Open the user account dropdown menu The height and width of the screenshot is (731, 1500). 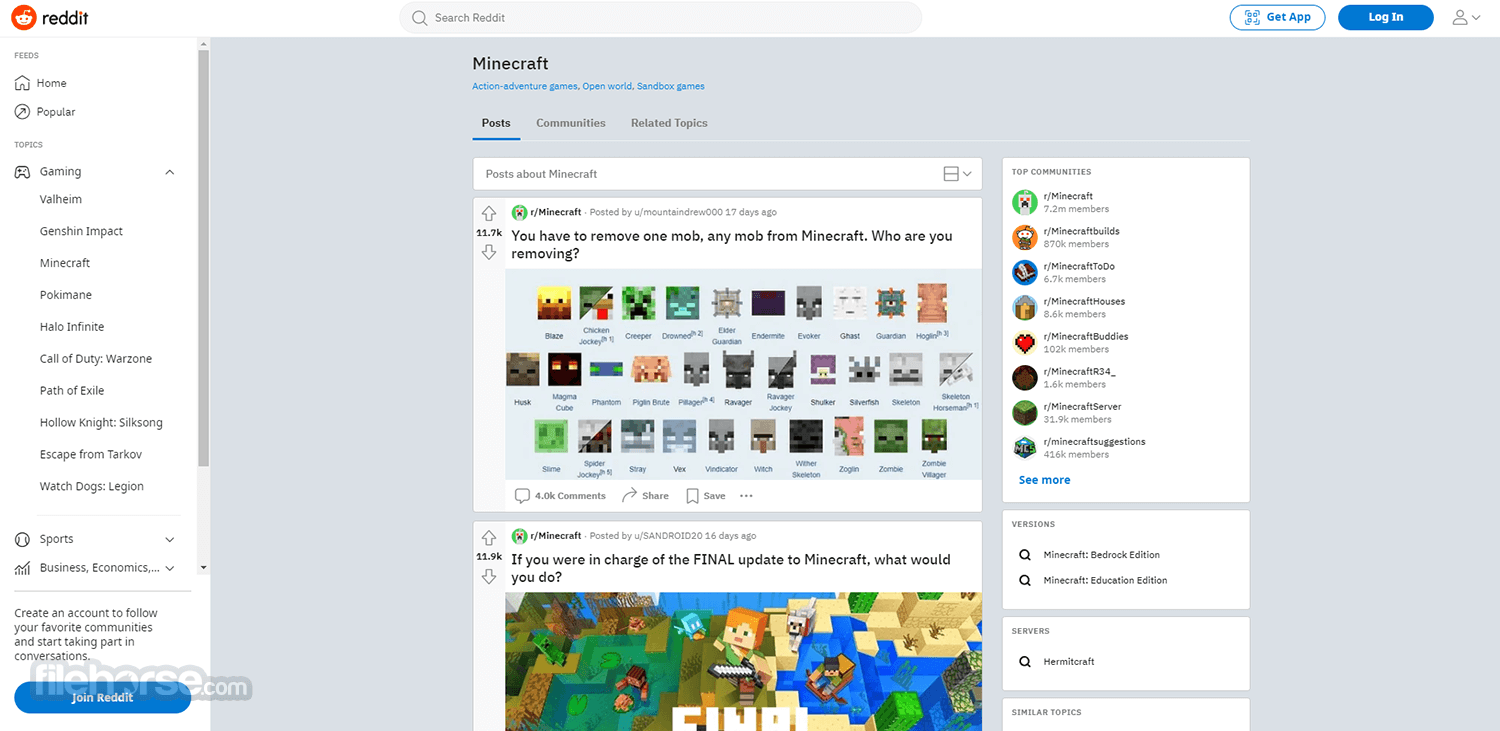[1466, 17]
